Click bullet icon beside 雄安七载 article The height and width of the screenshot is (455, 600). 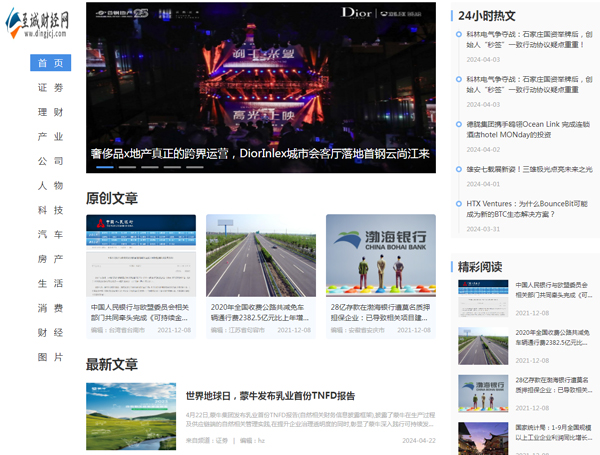pyautogui.click(x=459, y=169)
